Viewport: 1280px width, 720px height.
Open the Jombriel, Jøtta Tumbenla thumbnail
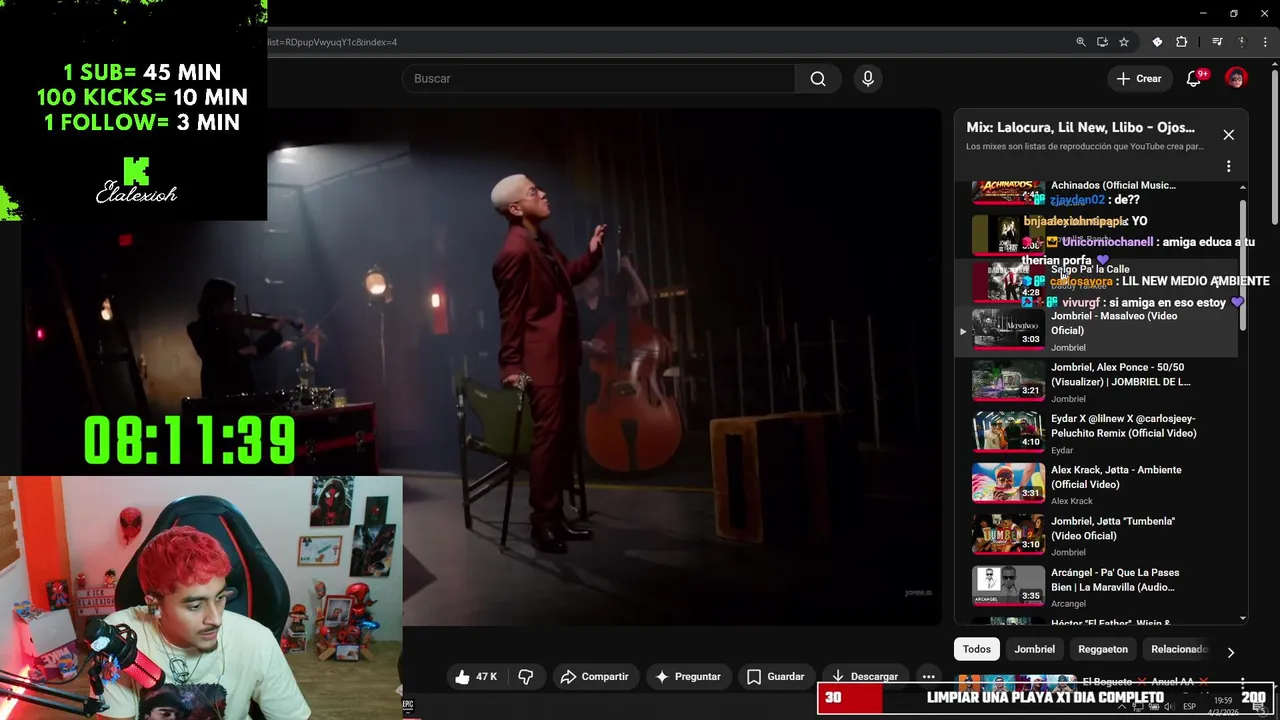1008,534
